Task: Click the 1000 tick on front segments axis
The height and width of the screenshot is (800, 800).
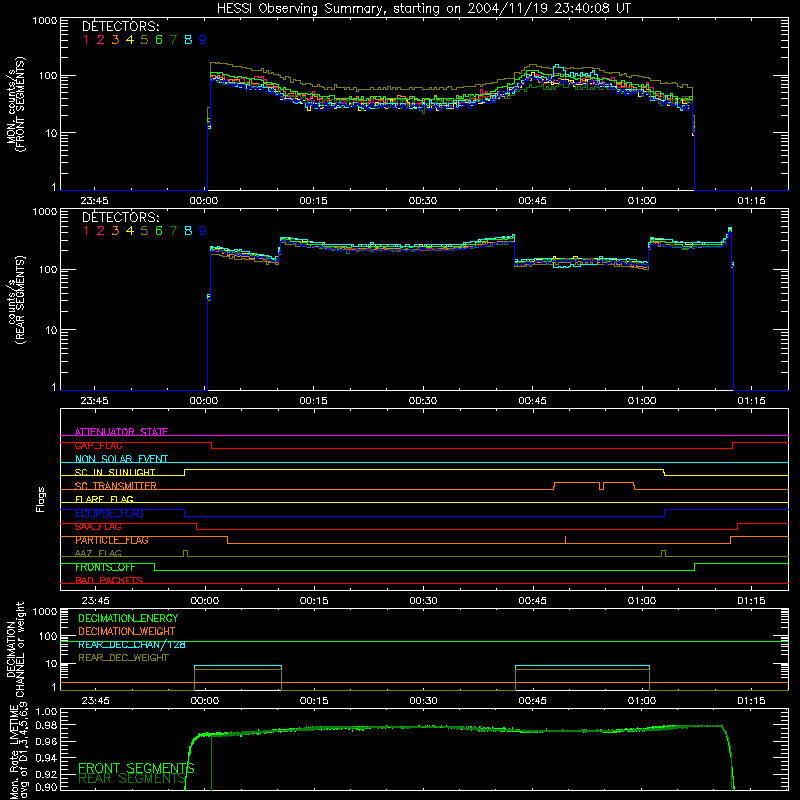Action: tap(45, 21)
